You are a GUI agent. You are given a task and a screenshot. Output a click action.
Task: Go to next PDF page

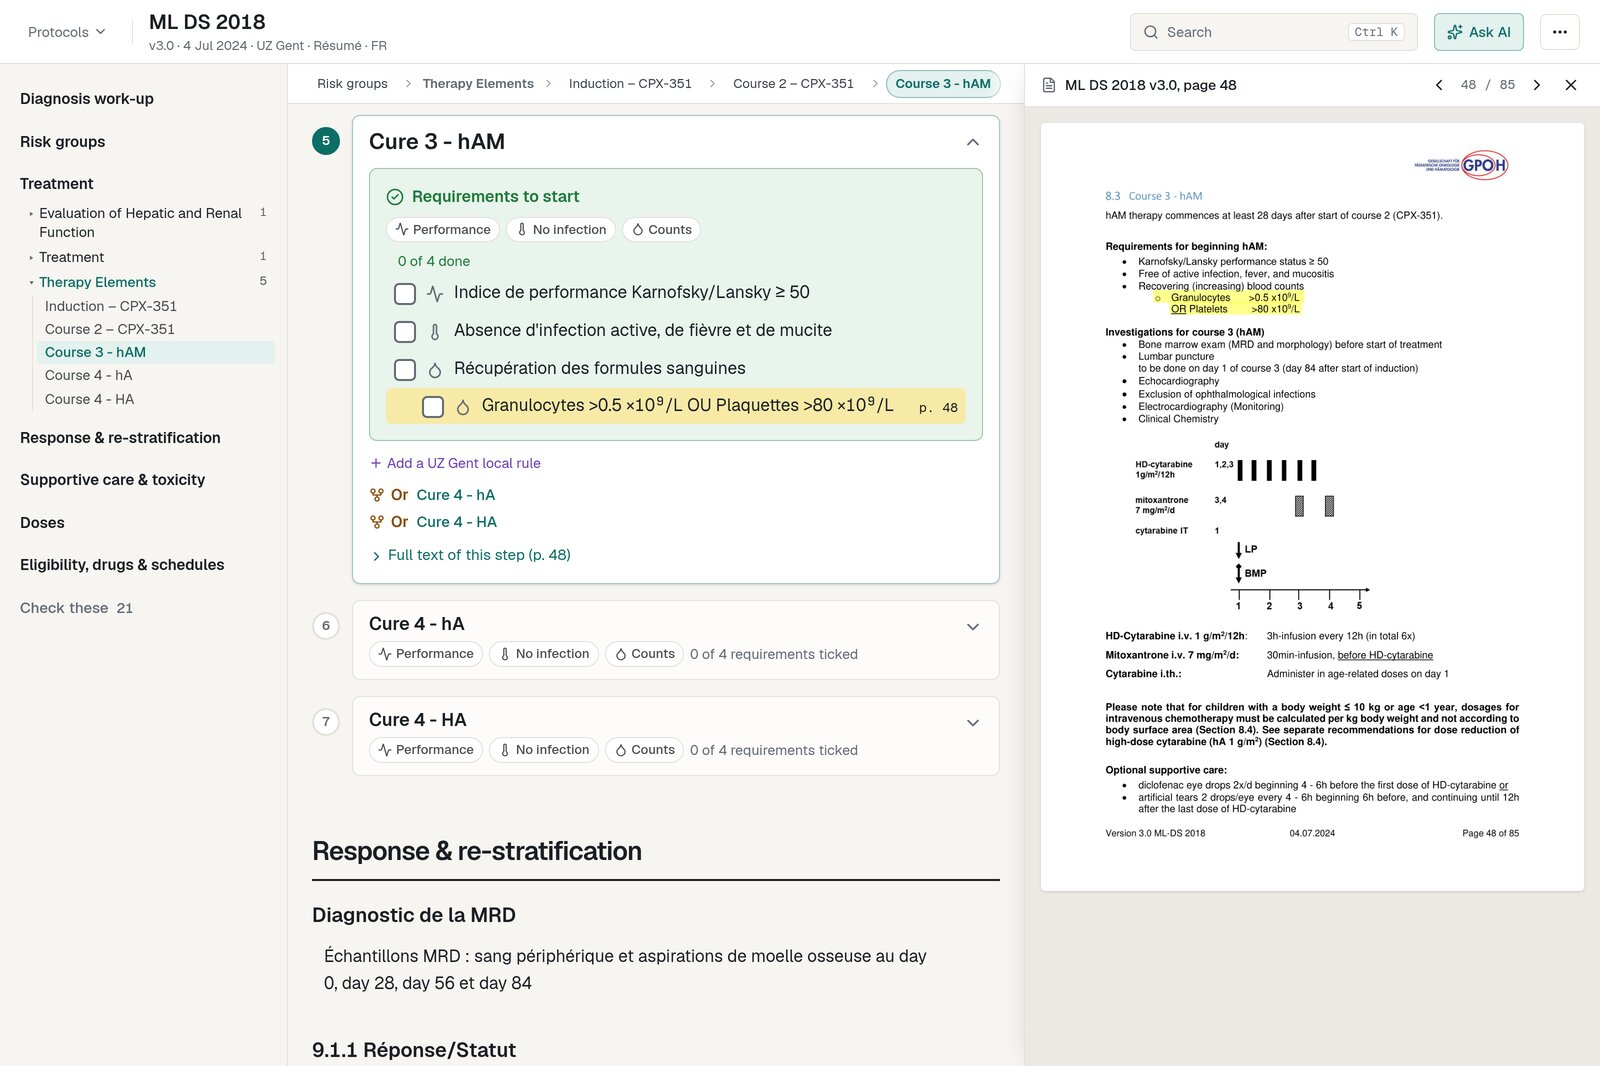(1537, 85)
